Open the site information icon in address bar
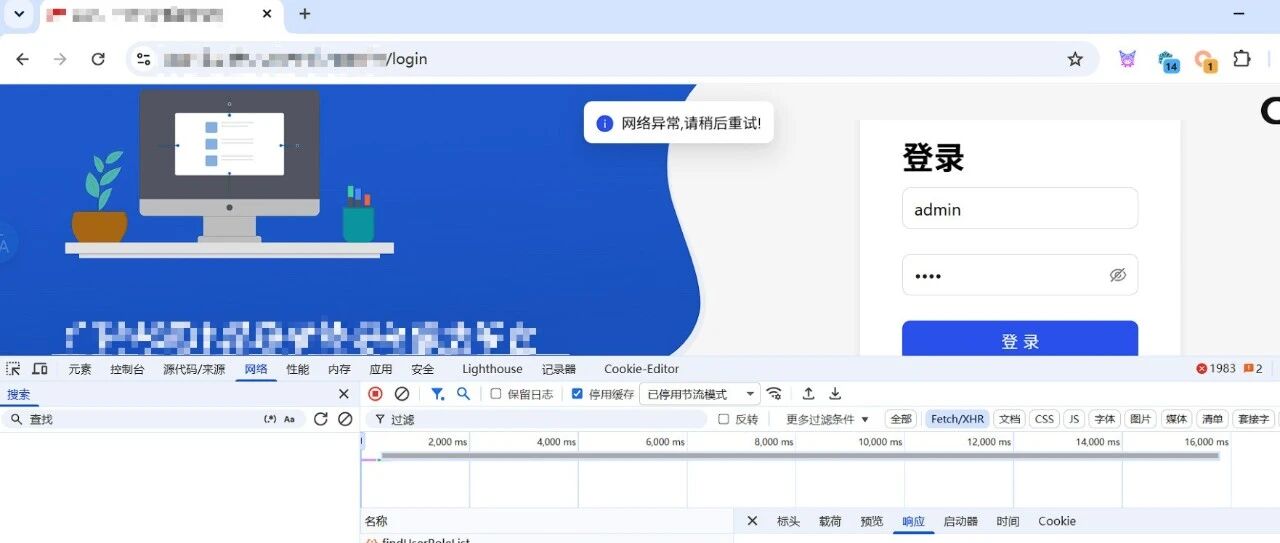This screenshot has width=1280, height=543. (144, 59)
